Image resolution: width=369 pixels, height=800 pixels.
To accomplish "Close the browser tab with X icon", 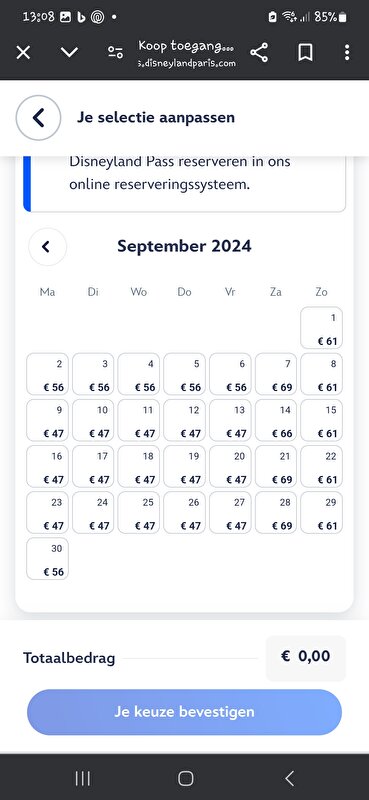I will [23, 52].
